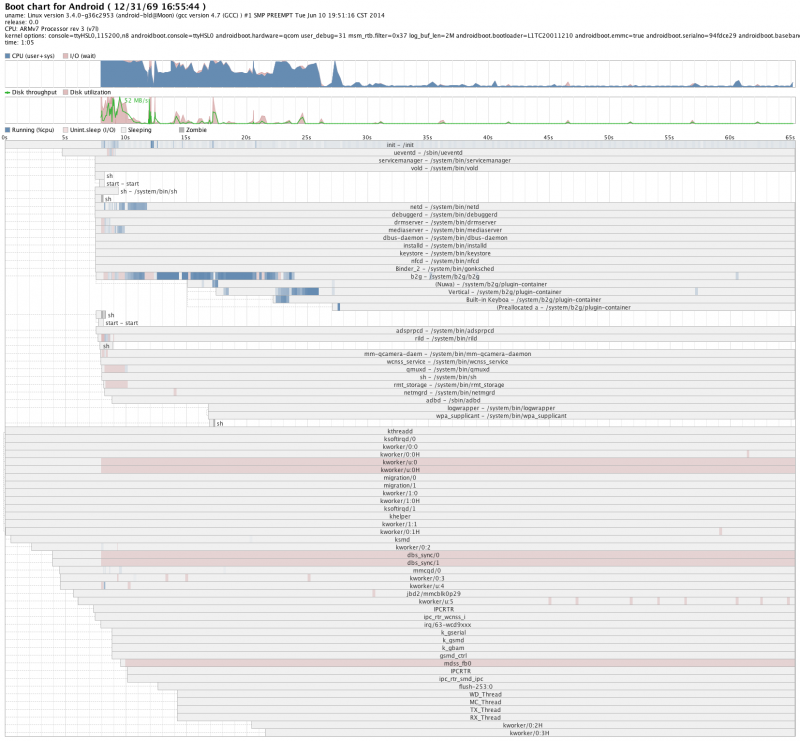Select the debuggerd process row
Viewport: 800px width, 741px height.
pyautogui.click(x=445, y=214)
